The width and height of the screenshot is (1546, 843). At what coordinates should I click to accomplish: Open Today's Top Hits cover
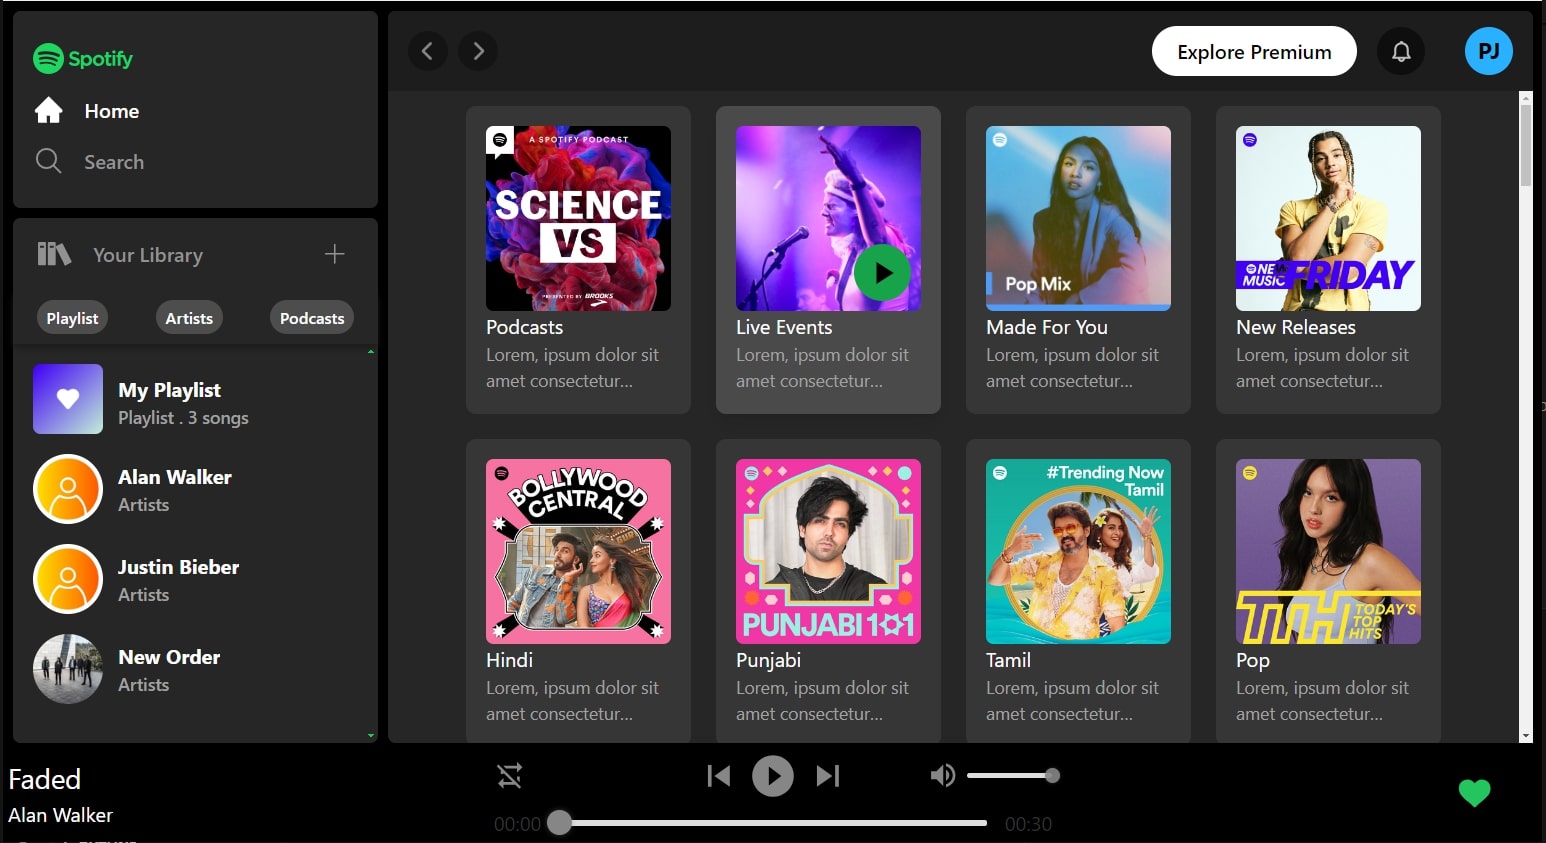tap(1328, 551)
